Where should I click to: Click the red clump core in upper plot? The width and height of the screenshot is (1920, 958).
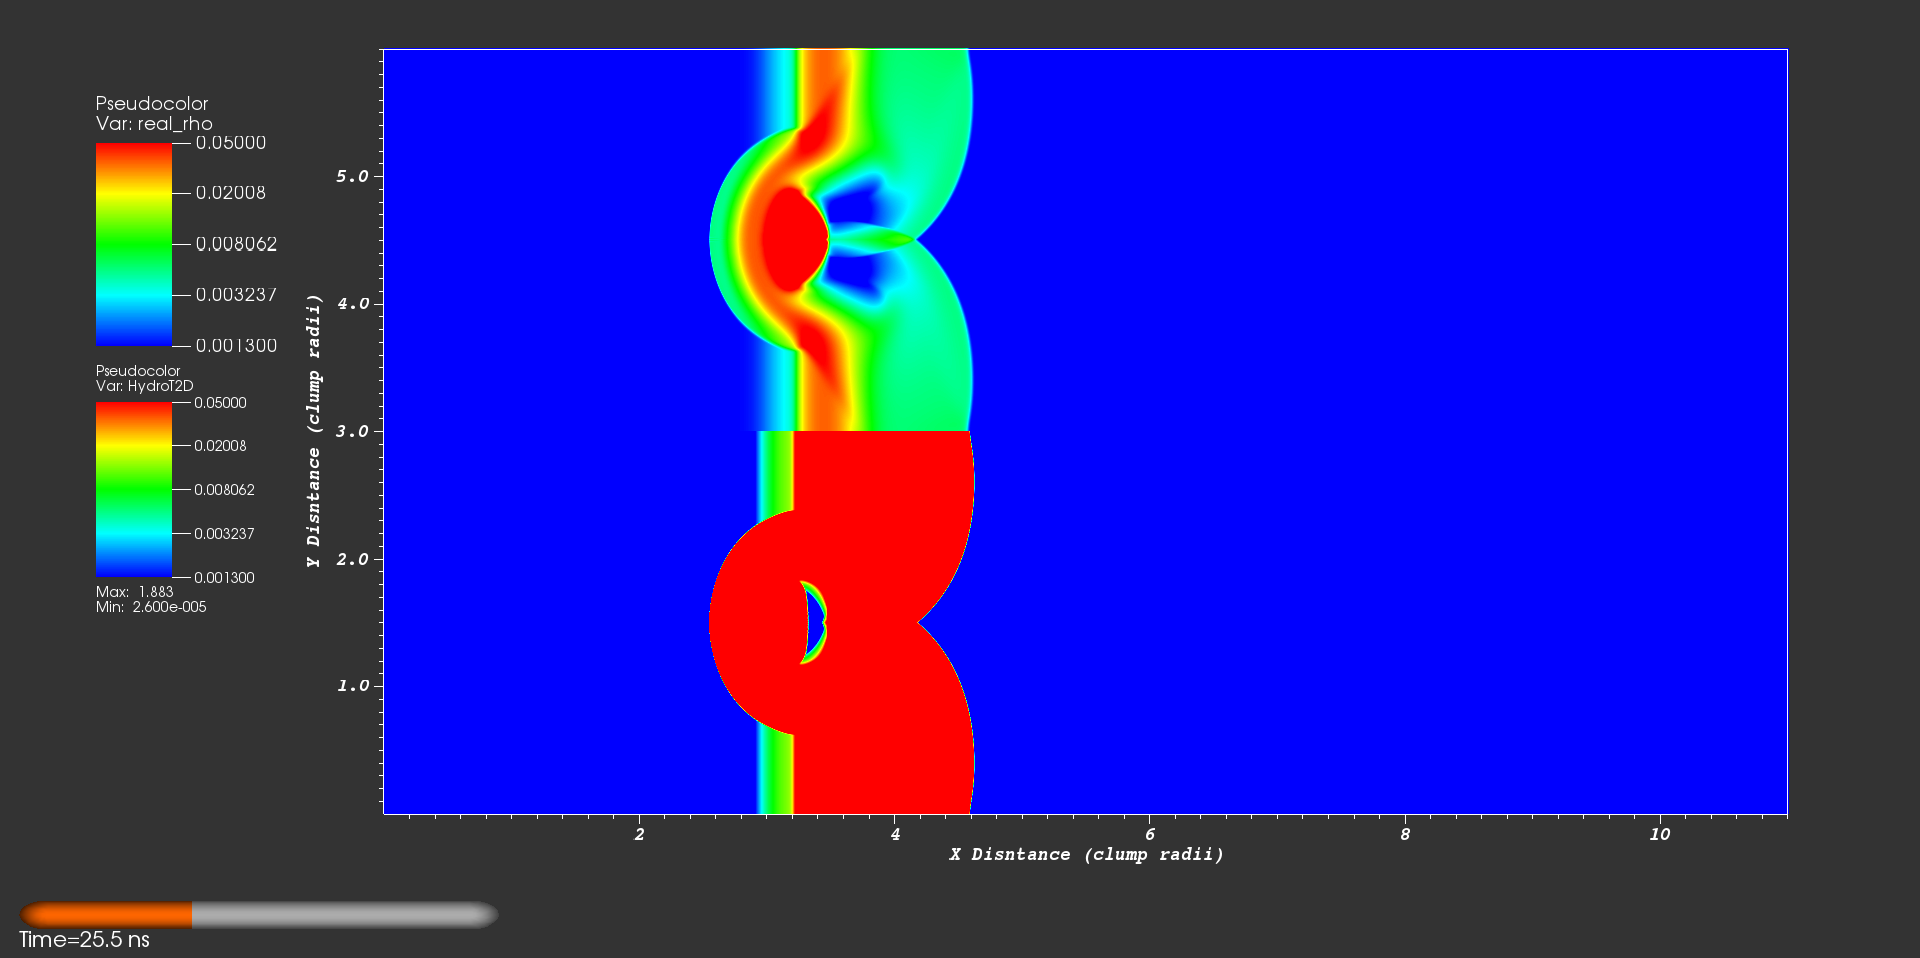795,240
